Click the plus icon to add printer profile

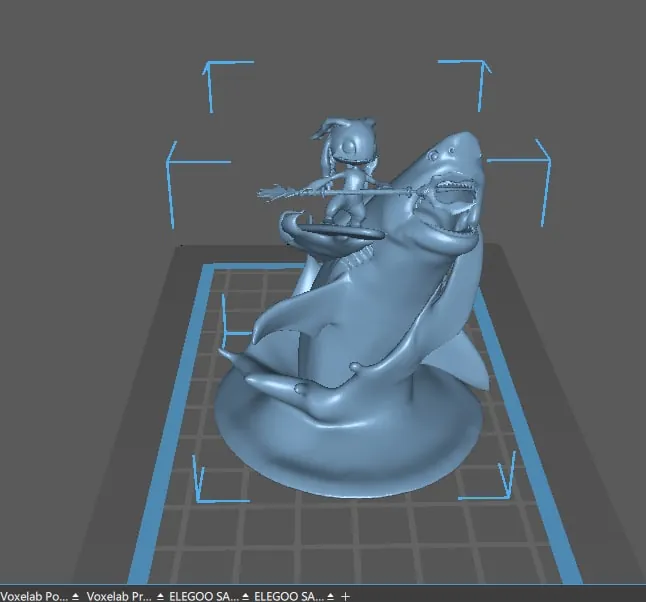pos(346,596)
